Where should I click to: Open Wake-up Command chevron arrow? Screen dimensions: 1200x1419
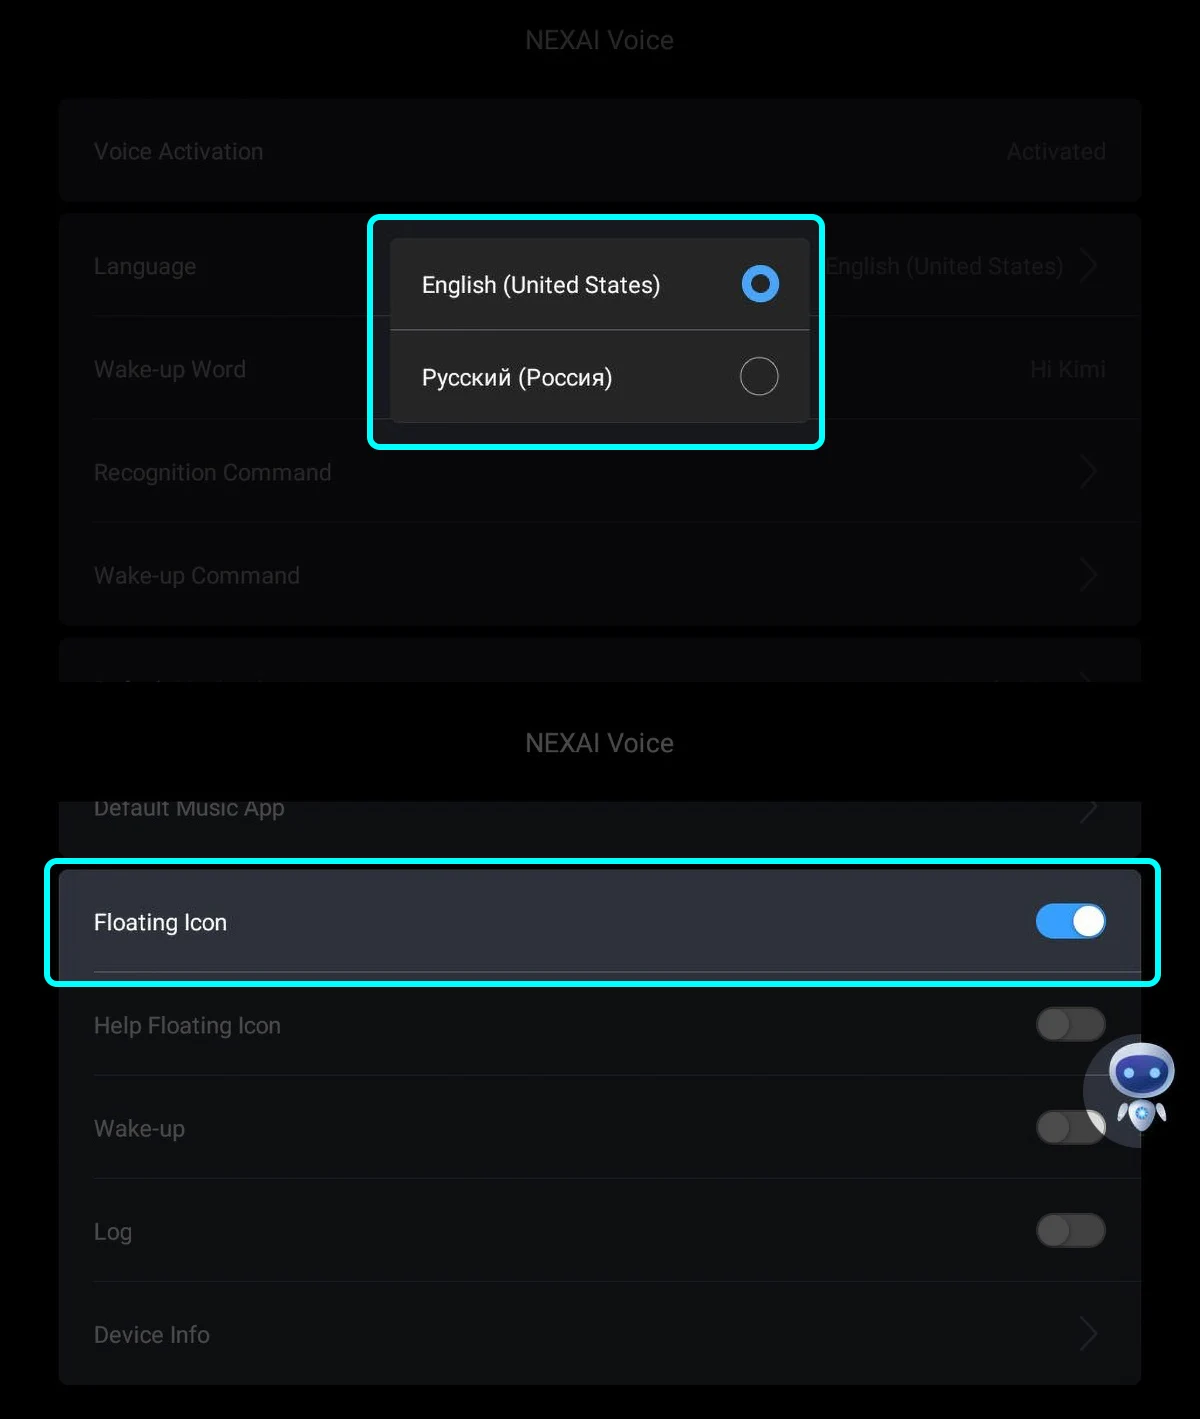tap(1089, 575)
